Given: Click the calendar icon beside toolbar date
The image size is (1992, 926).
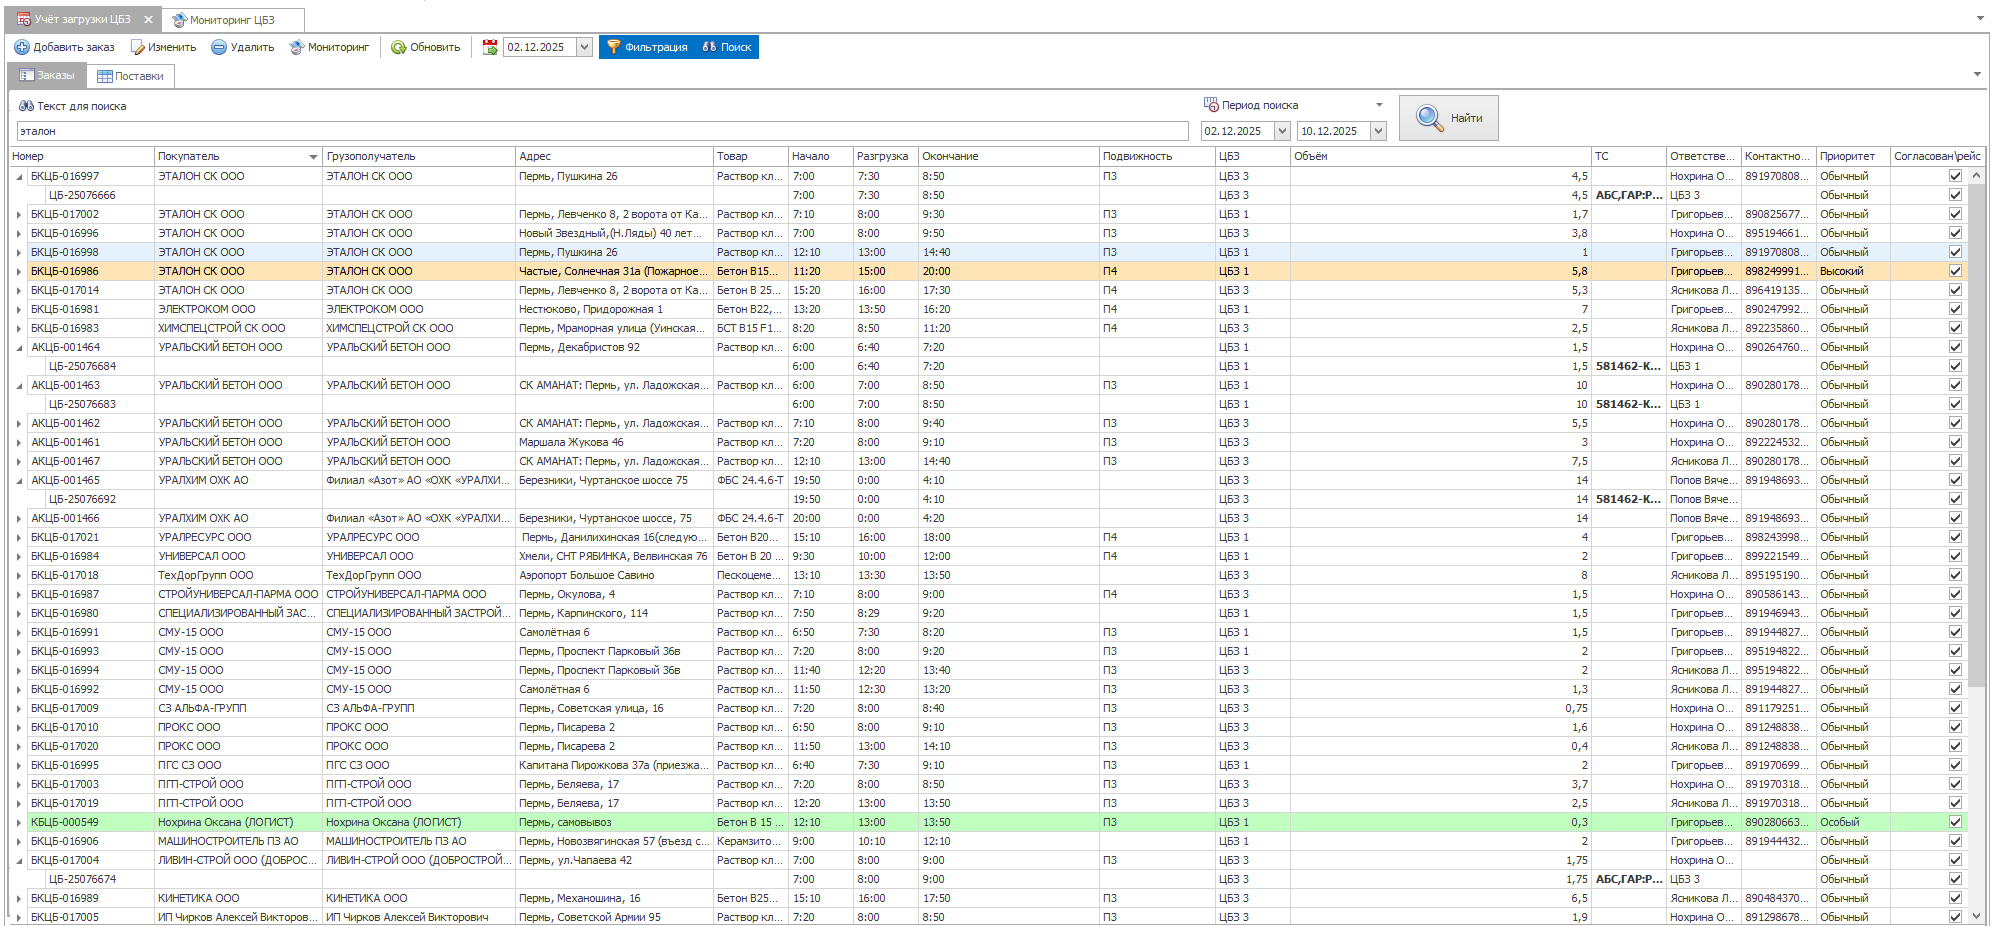Looking at the screenshot, I should pos(490,47).
